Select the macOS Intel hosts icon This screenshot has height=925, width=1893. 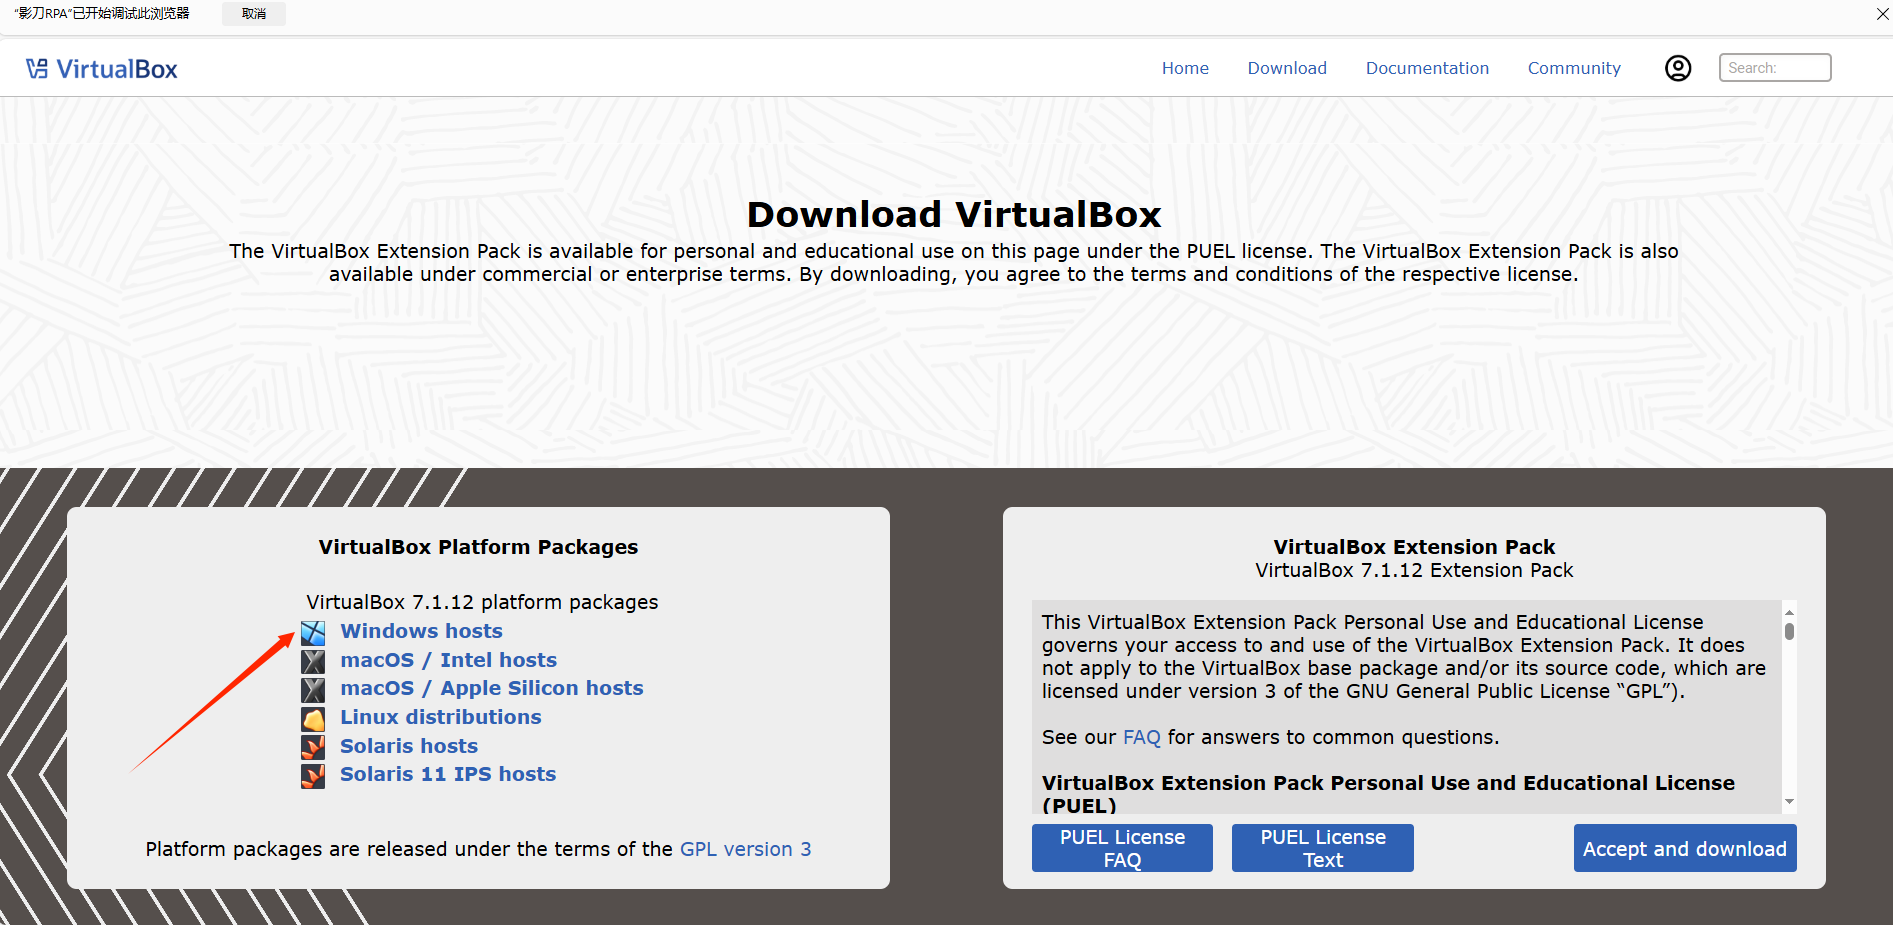tap(313, 661)
